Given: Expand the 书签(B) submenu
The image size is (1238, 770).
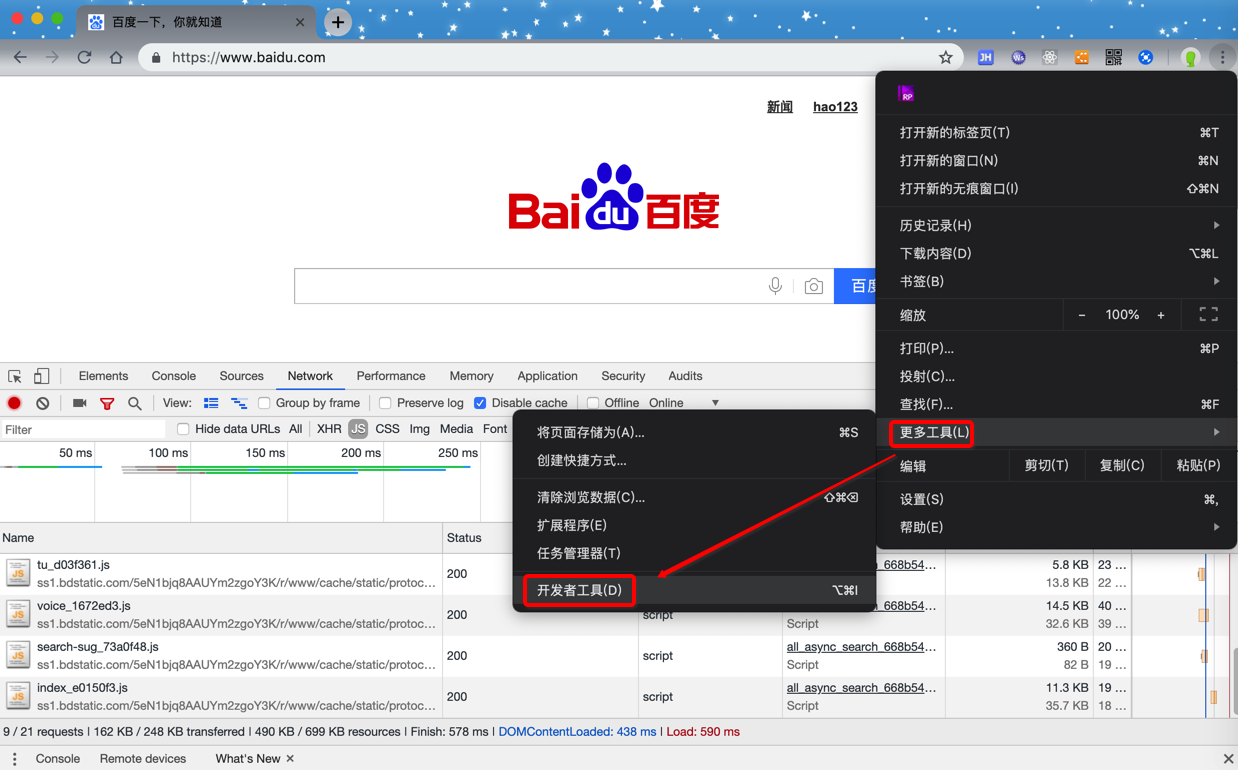Looking at the screenshot, I should click(x=1056, y=282).
